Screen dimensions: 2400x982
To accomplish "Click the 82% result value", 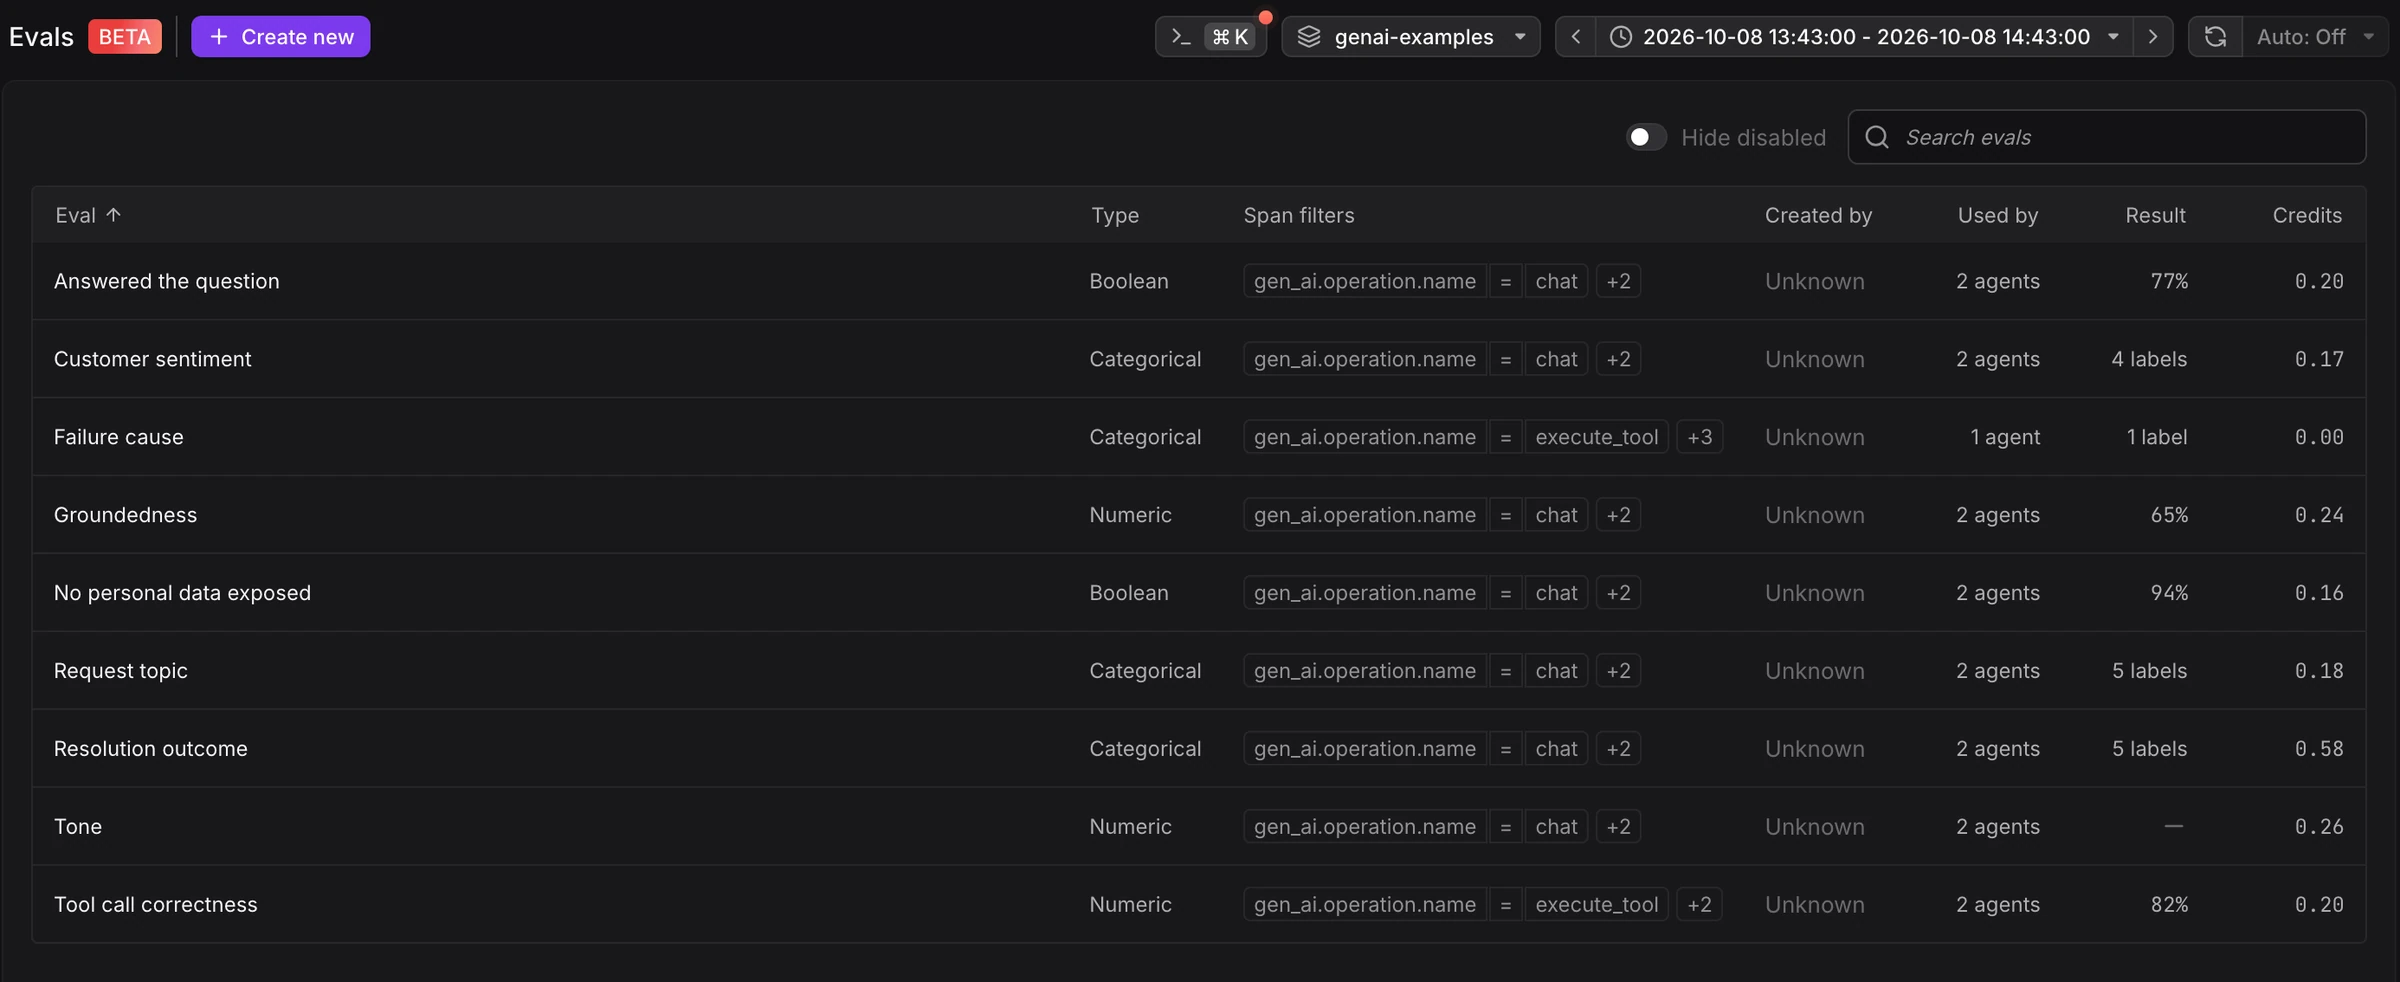I will [2169, 905].
